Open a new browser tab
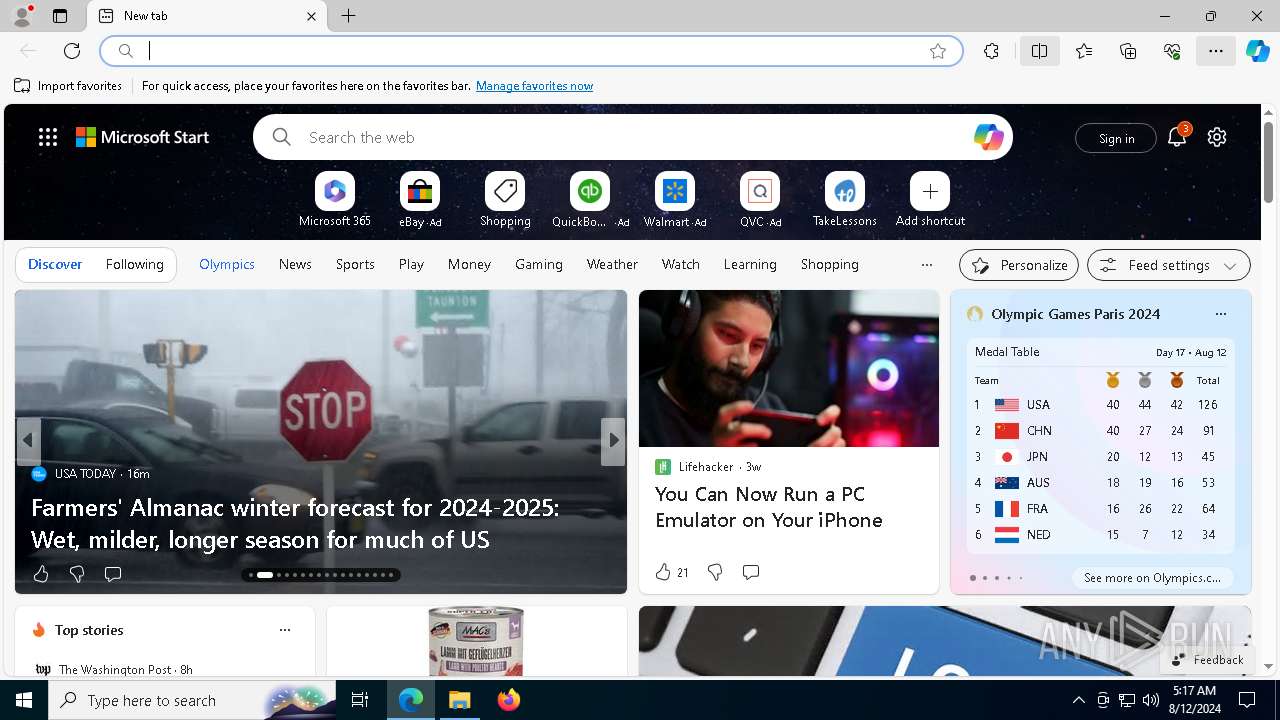The width and height of the screenshot is (1280, 720). click(x=348, y=16)
